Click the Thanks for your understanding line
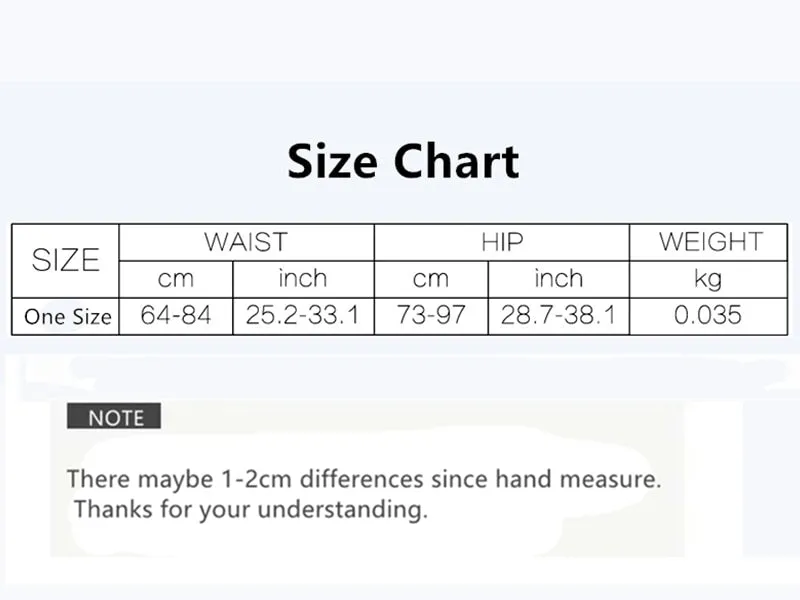The image size is (800, 600). click(x=251, y=509)
